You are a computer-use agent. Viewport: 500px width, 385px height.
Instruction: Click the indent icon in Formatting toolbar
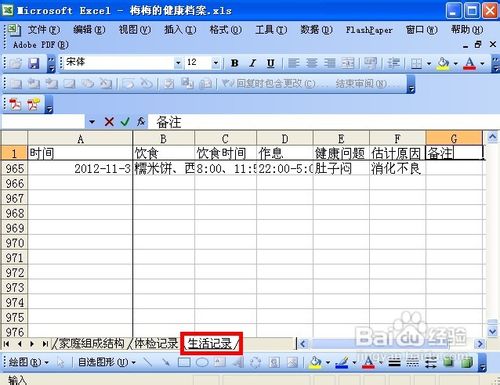pyautogui.click(x=394, y=63)
